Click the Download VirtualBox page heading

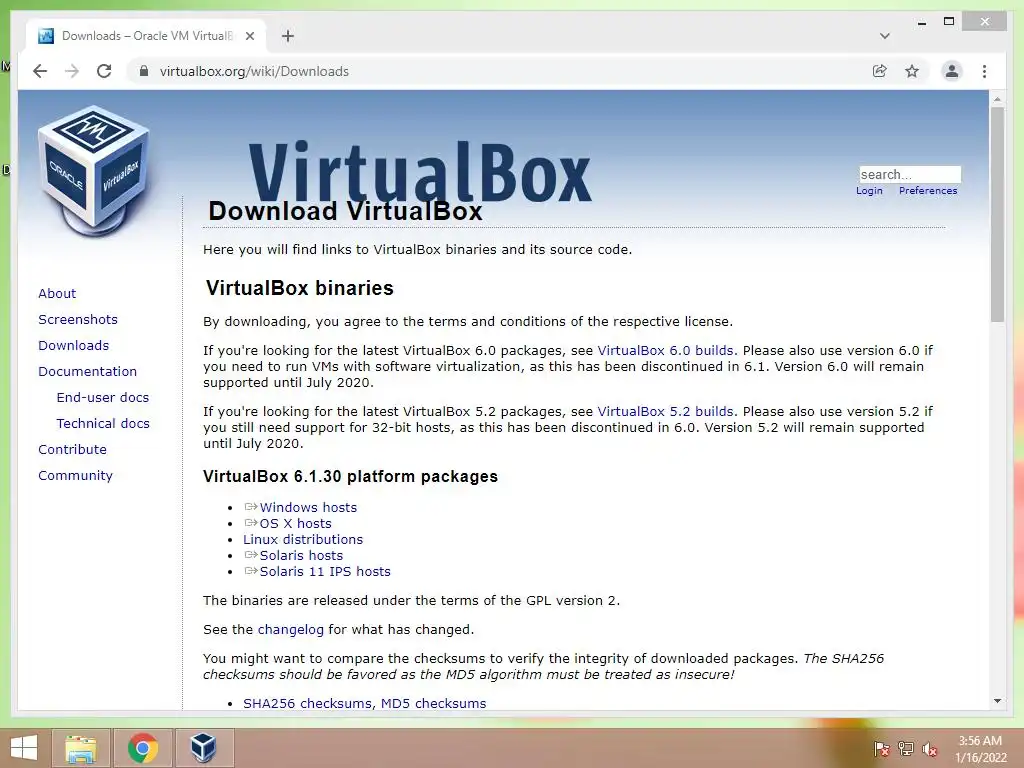(345, 211)
